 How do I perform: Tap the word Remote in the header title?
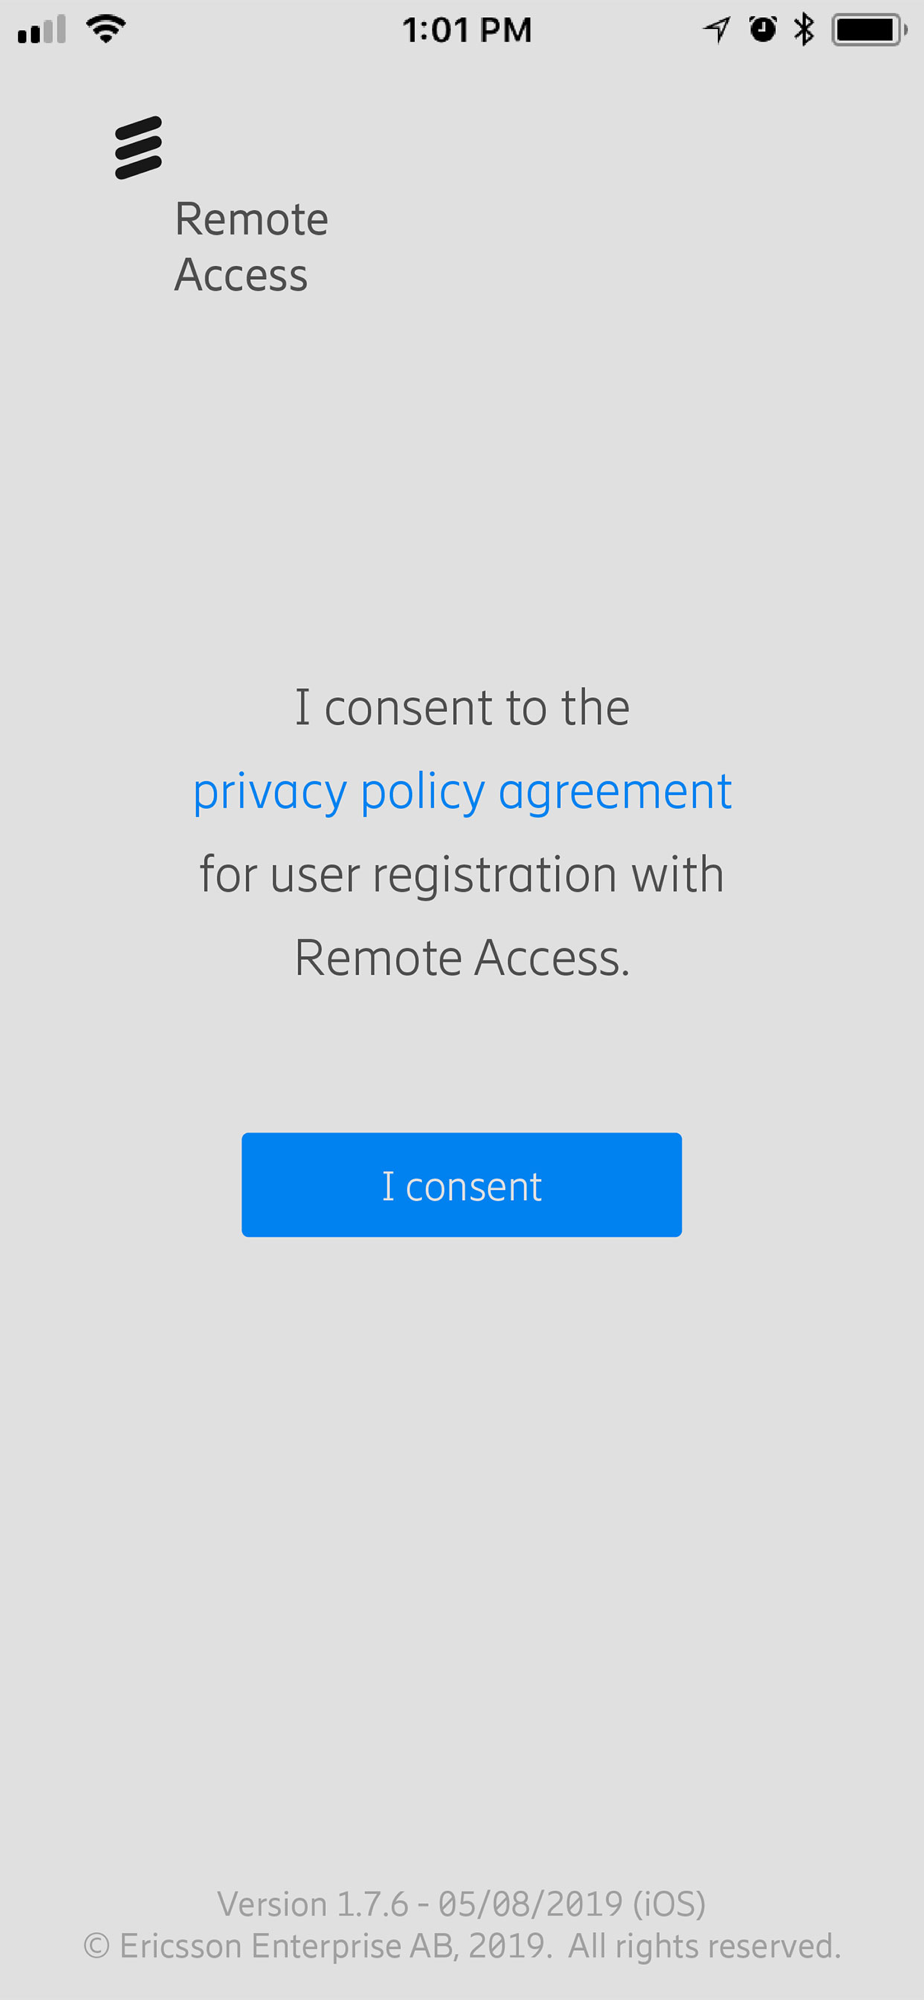tap(251, 219)
